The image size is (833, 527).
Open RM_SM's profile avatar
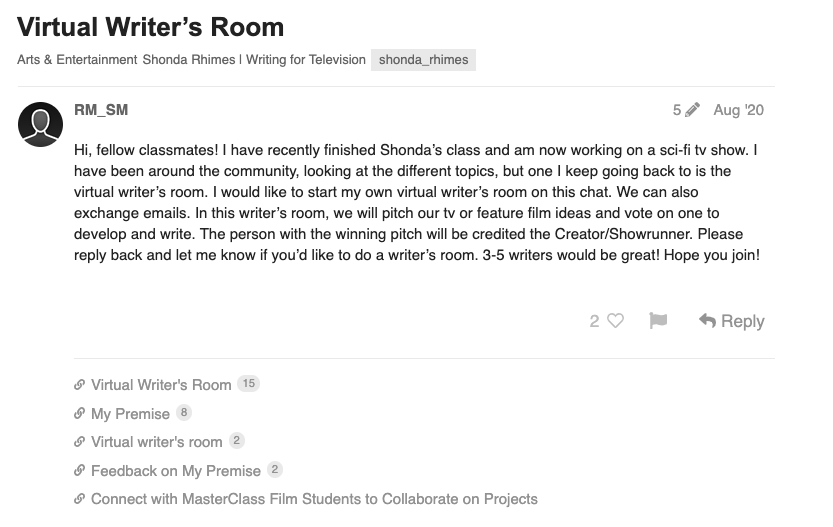[40, 124]
